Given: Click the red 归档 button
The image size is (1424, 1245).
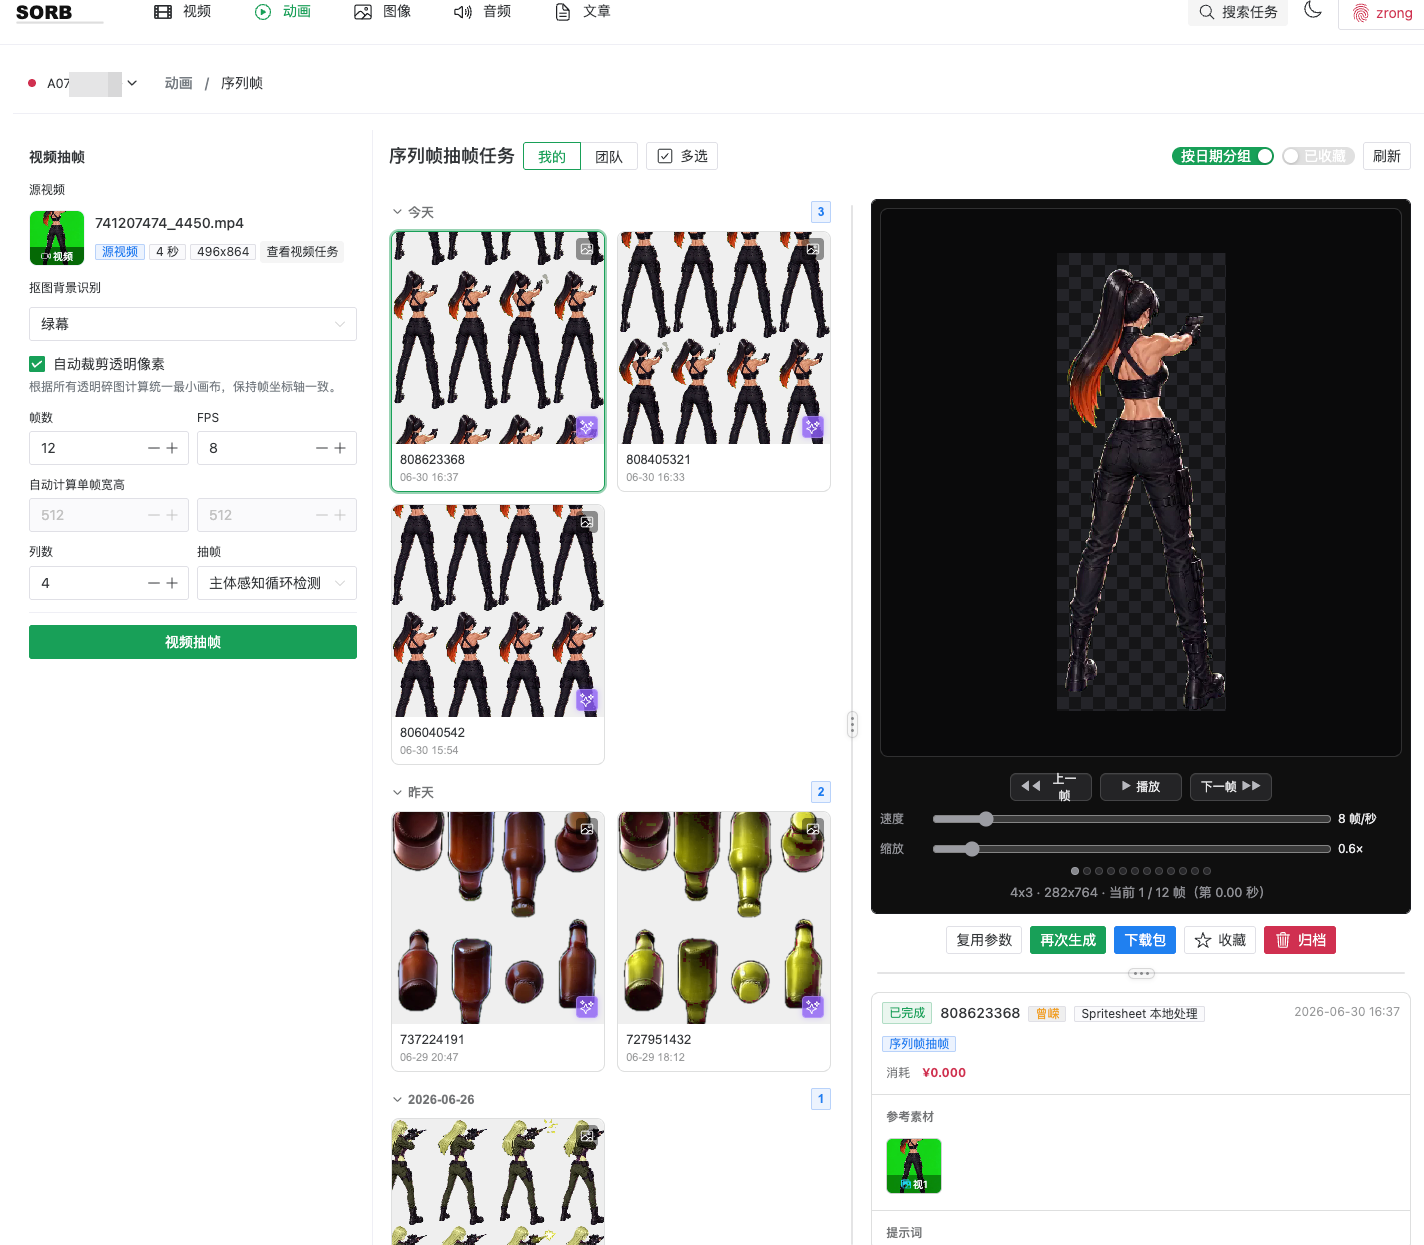Looking at the screenshot, I should [1300, 940].
